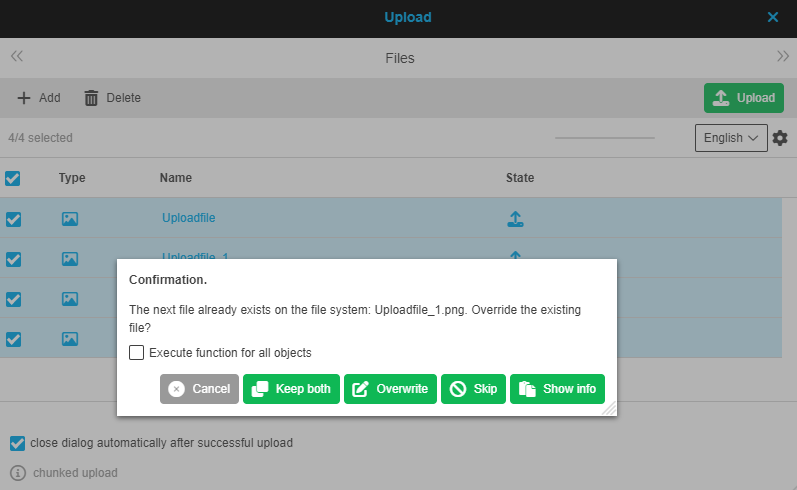Uncheck the Uploadfile_1 row checkbox
This screenshot has width=797, height=490.
13,259
